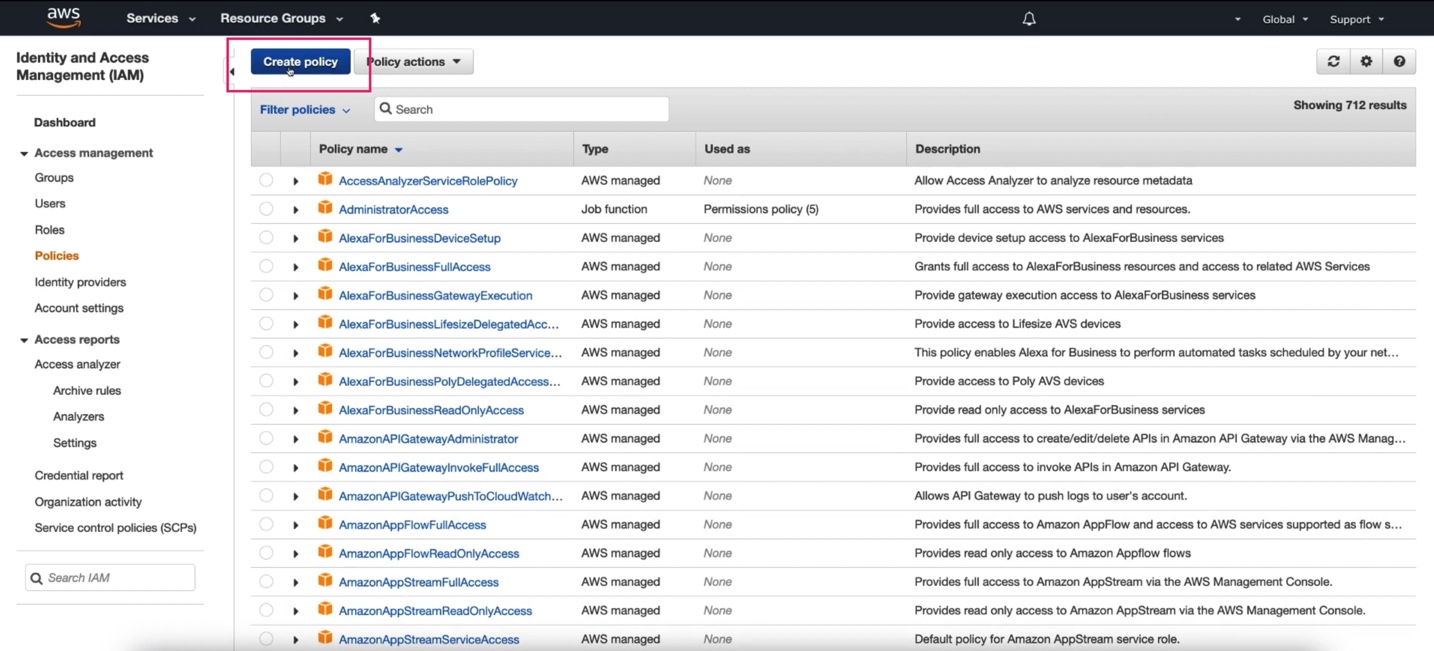Sort by the Policy name column header
This screenshot has width=1434, height=651.
coord(360,149)
